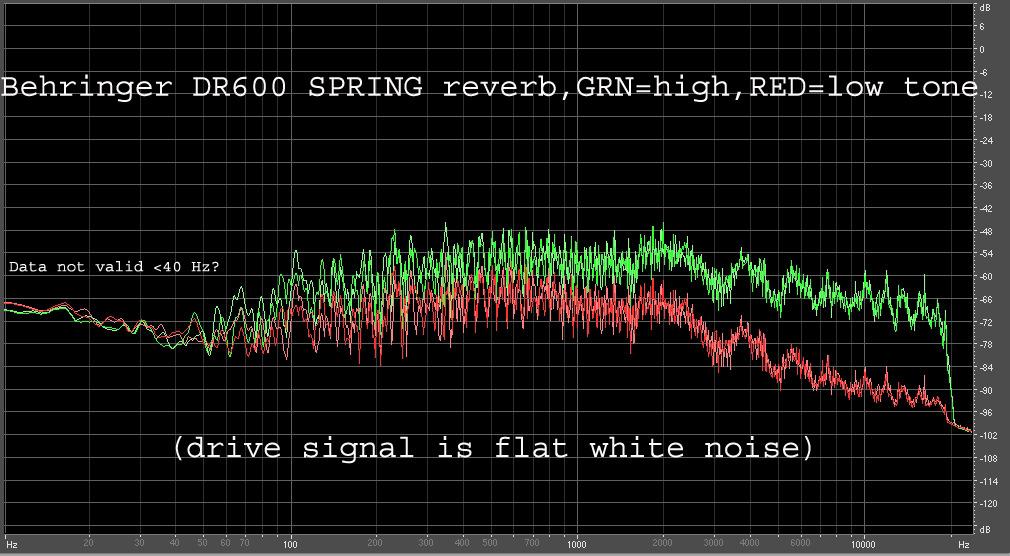Click the -30 dB level axis label
The height and width of the screenshot is (556, 1010).
986,163
